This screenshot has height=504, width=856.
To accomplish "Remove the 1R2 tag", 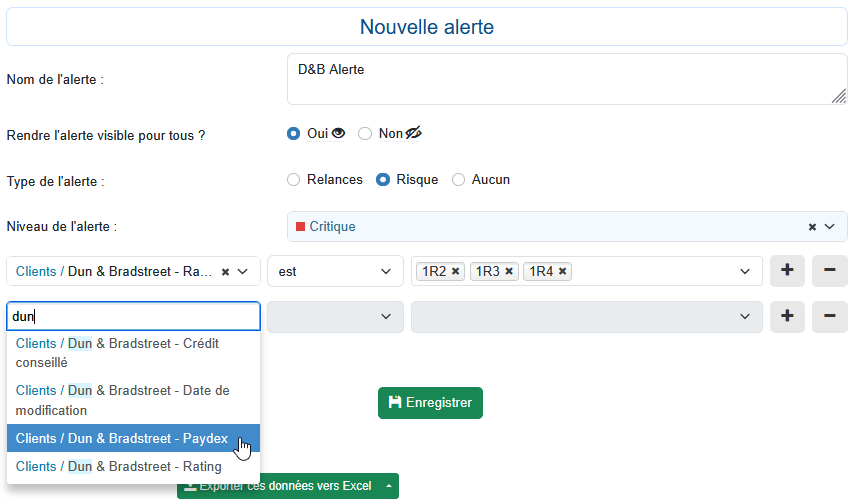I will (455, 271).
